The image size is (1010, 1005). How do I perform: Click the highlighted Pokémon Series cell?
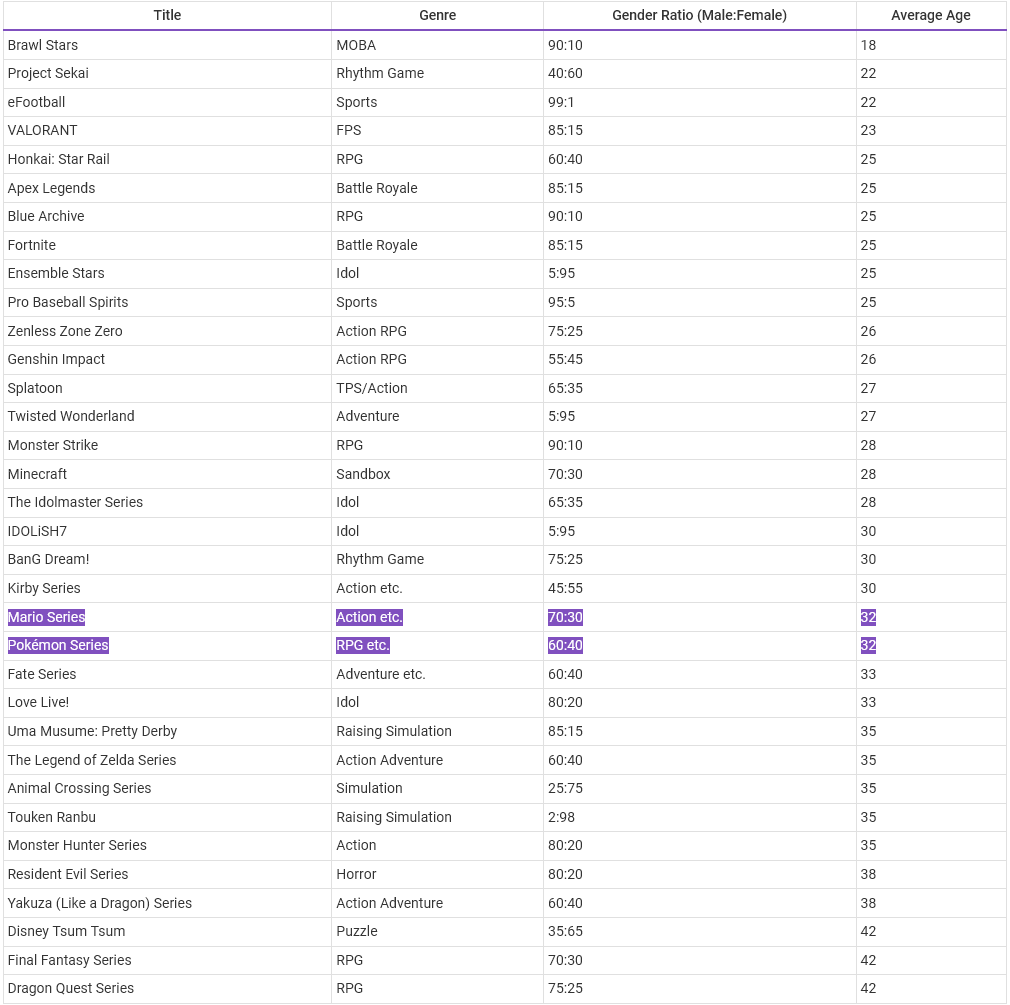(167, 646)
